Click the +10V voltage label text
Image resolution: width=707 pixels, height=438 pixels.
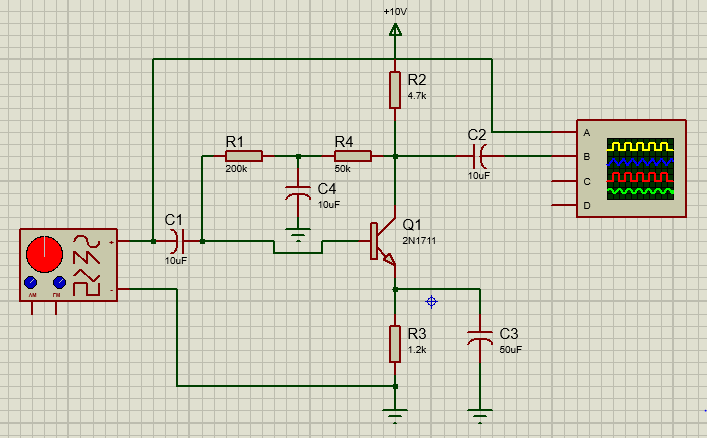395,12
